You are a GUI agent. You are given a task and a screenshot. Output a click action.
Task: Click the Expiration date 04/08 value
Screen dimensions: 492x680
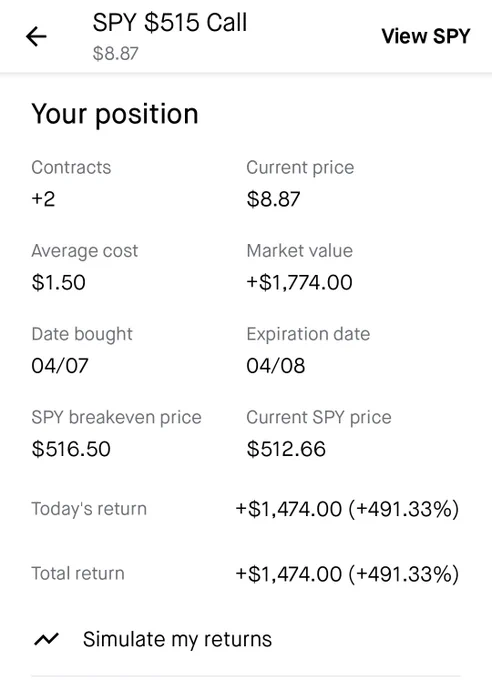(276, 366)
